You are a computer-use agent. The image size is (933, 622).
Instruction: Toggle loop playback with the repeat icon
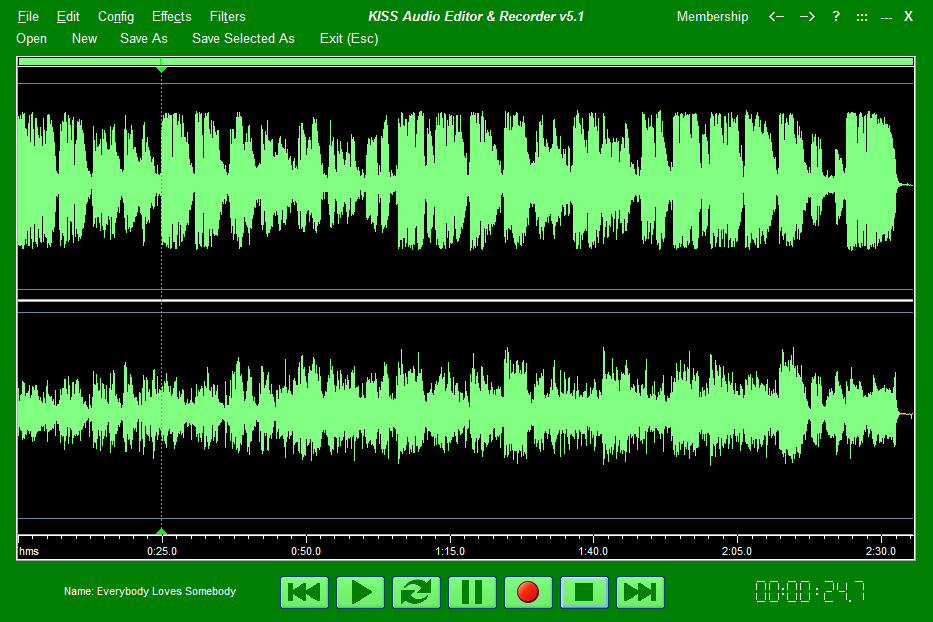(x=416, y=592)
